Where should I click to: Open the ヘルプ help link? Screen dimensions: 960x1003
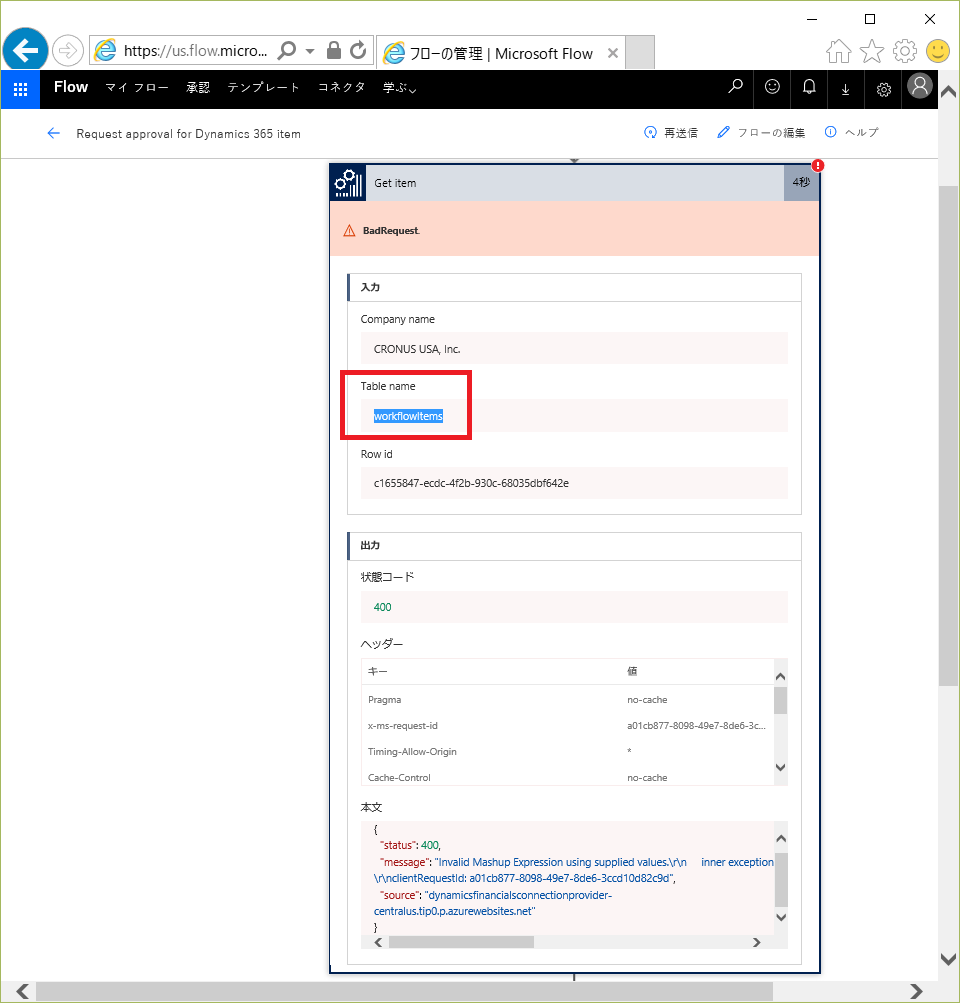click(x=852, y=132)
